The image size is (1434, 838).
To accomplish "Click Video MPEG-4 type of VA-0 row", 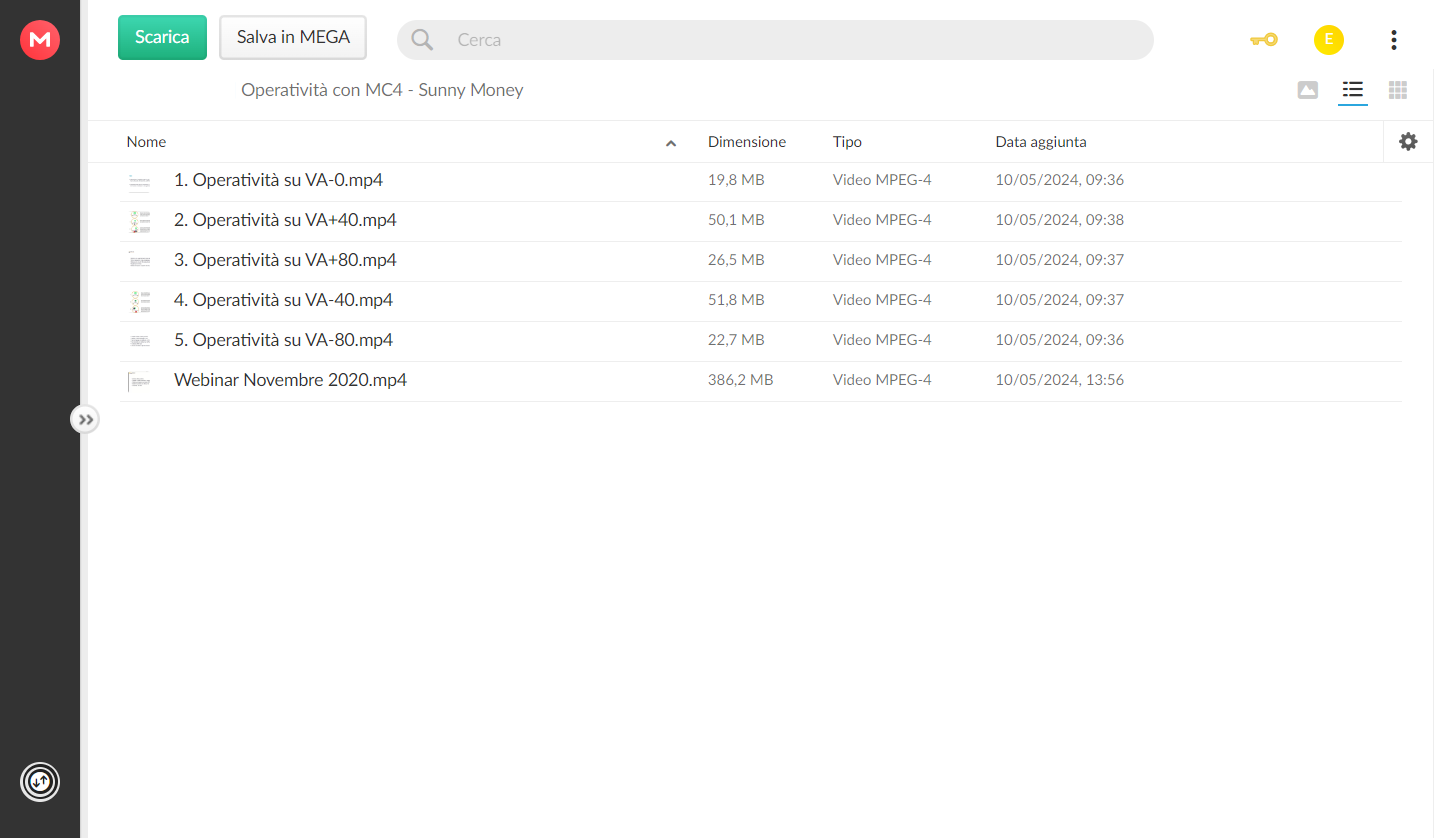I will coord(882,180).
